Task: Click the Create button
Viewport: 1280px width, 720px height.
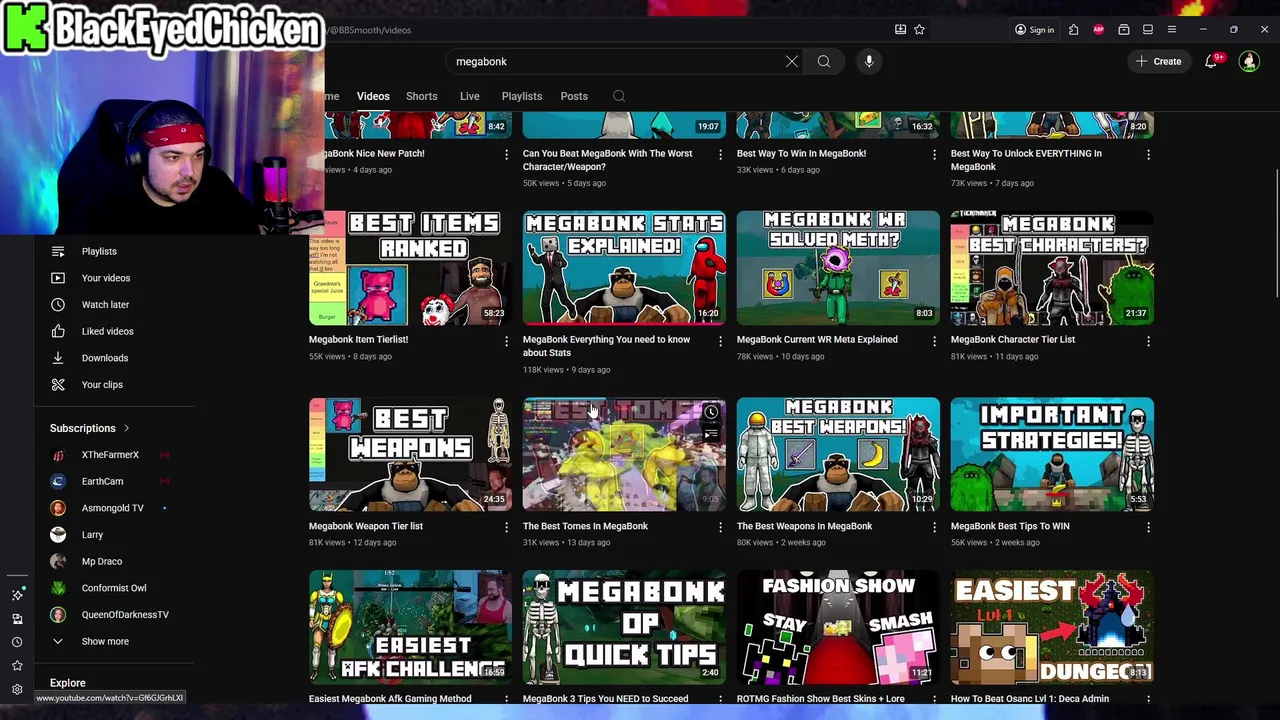Action: [1158, 61]
